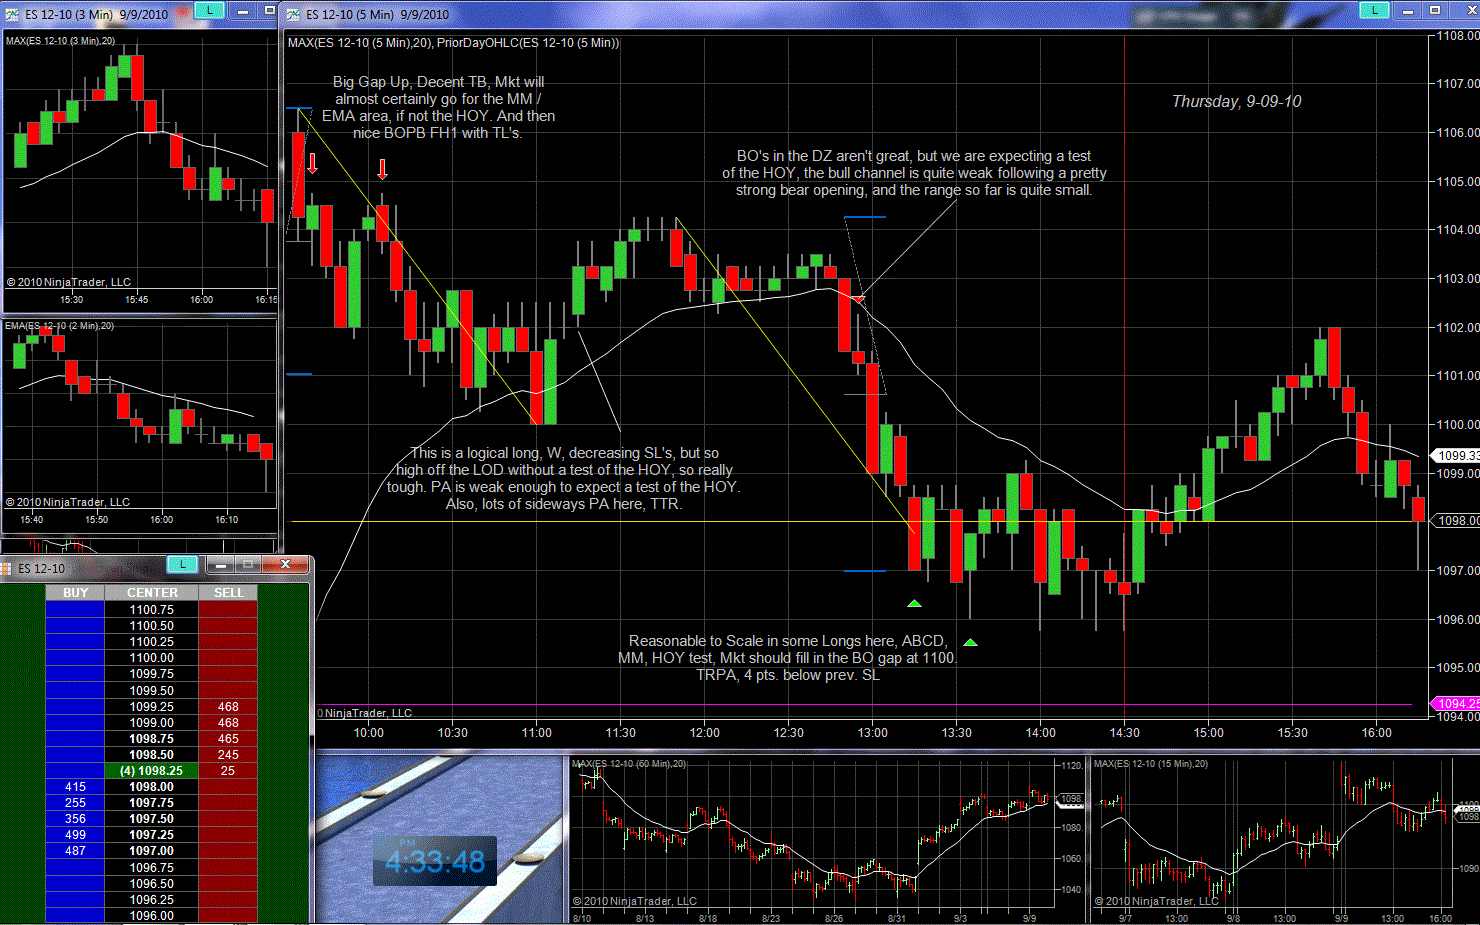1480x925 pixels.
Task: Close the ES 12-10 DOM window
Action: click(x=285, y=565)
